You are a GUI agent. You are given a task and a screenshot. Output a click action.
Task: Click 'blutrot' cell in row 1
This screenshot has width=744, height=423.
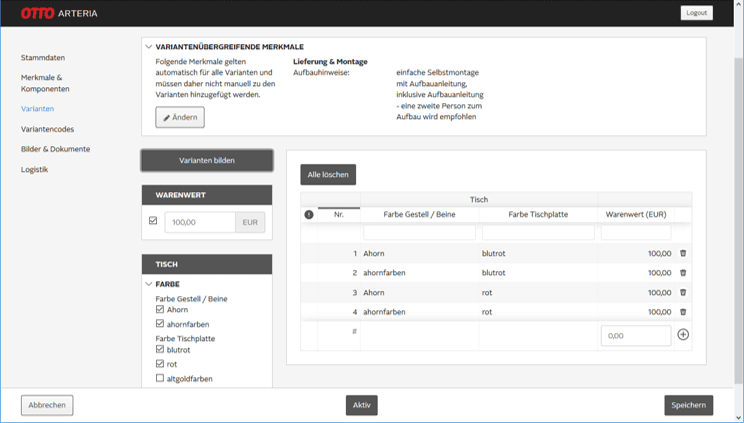[x=493, y=254]
